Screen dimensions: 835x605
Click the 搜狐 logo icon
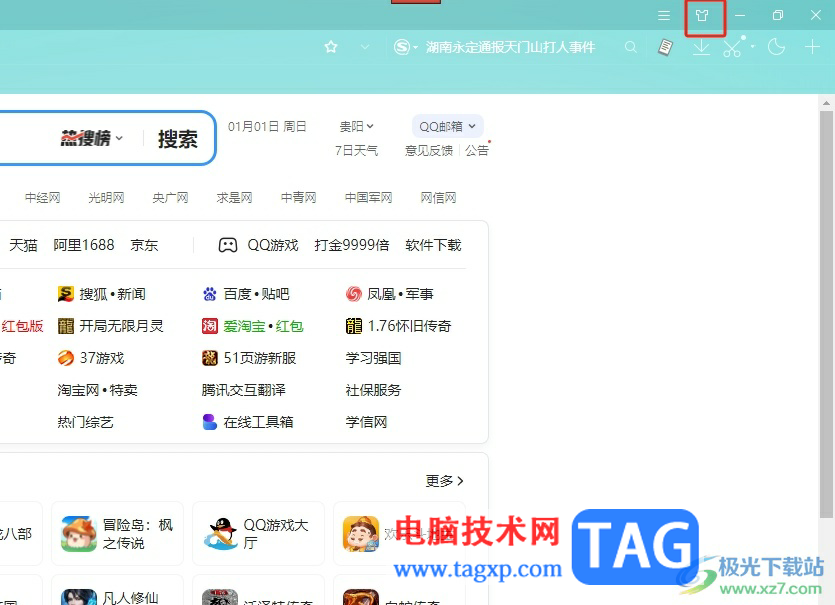click(x=66, y=294)
